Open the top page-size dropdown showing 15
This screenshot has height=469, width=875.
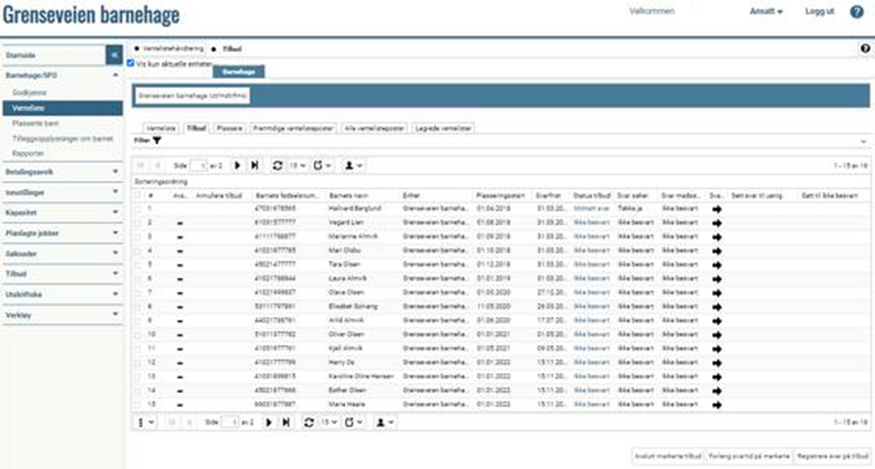coord(299,165)
